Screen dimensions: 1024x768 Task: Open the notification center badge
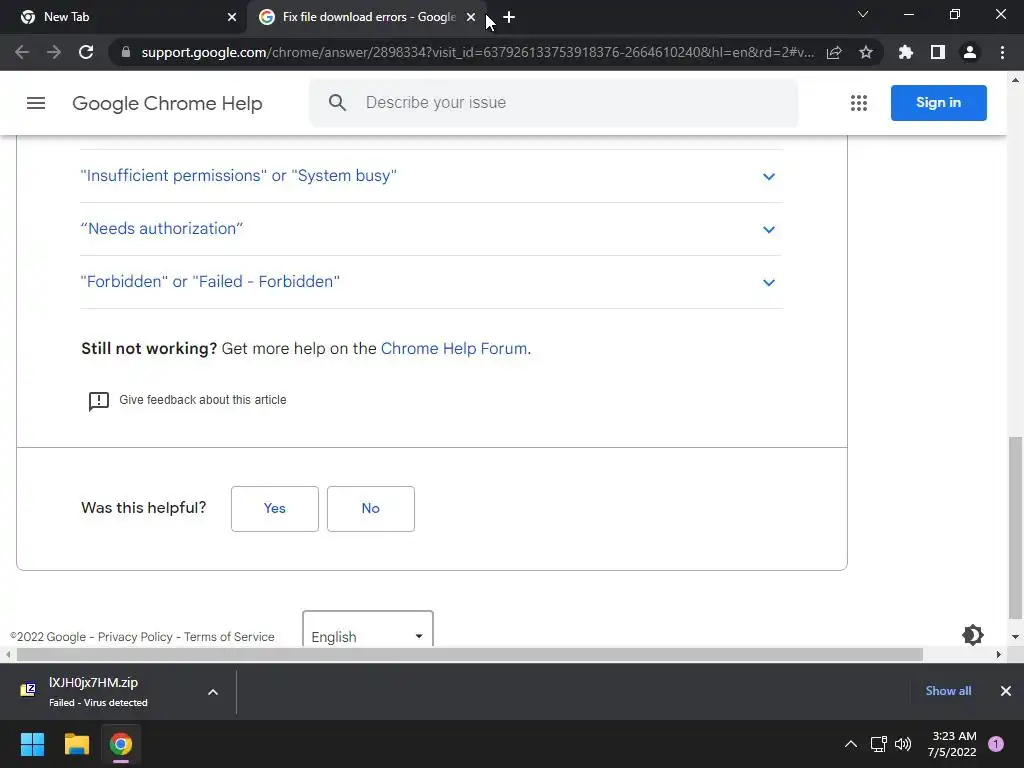(x=996, y=744)
